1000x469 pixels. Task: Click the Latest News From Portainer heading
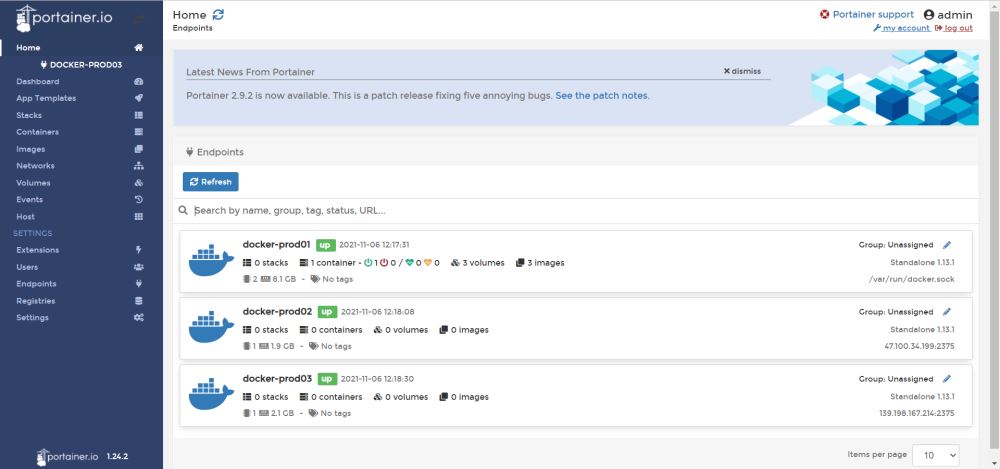[251, 72]
